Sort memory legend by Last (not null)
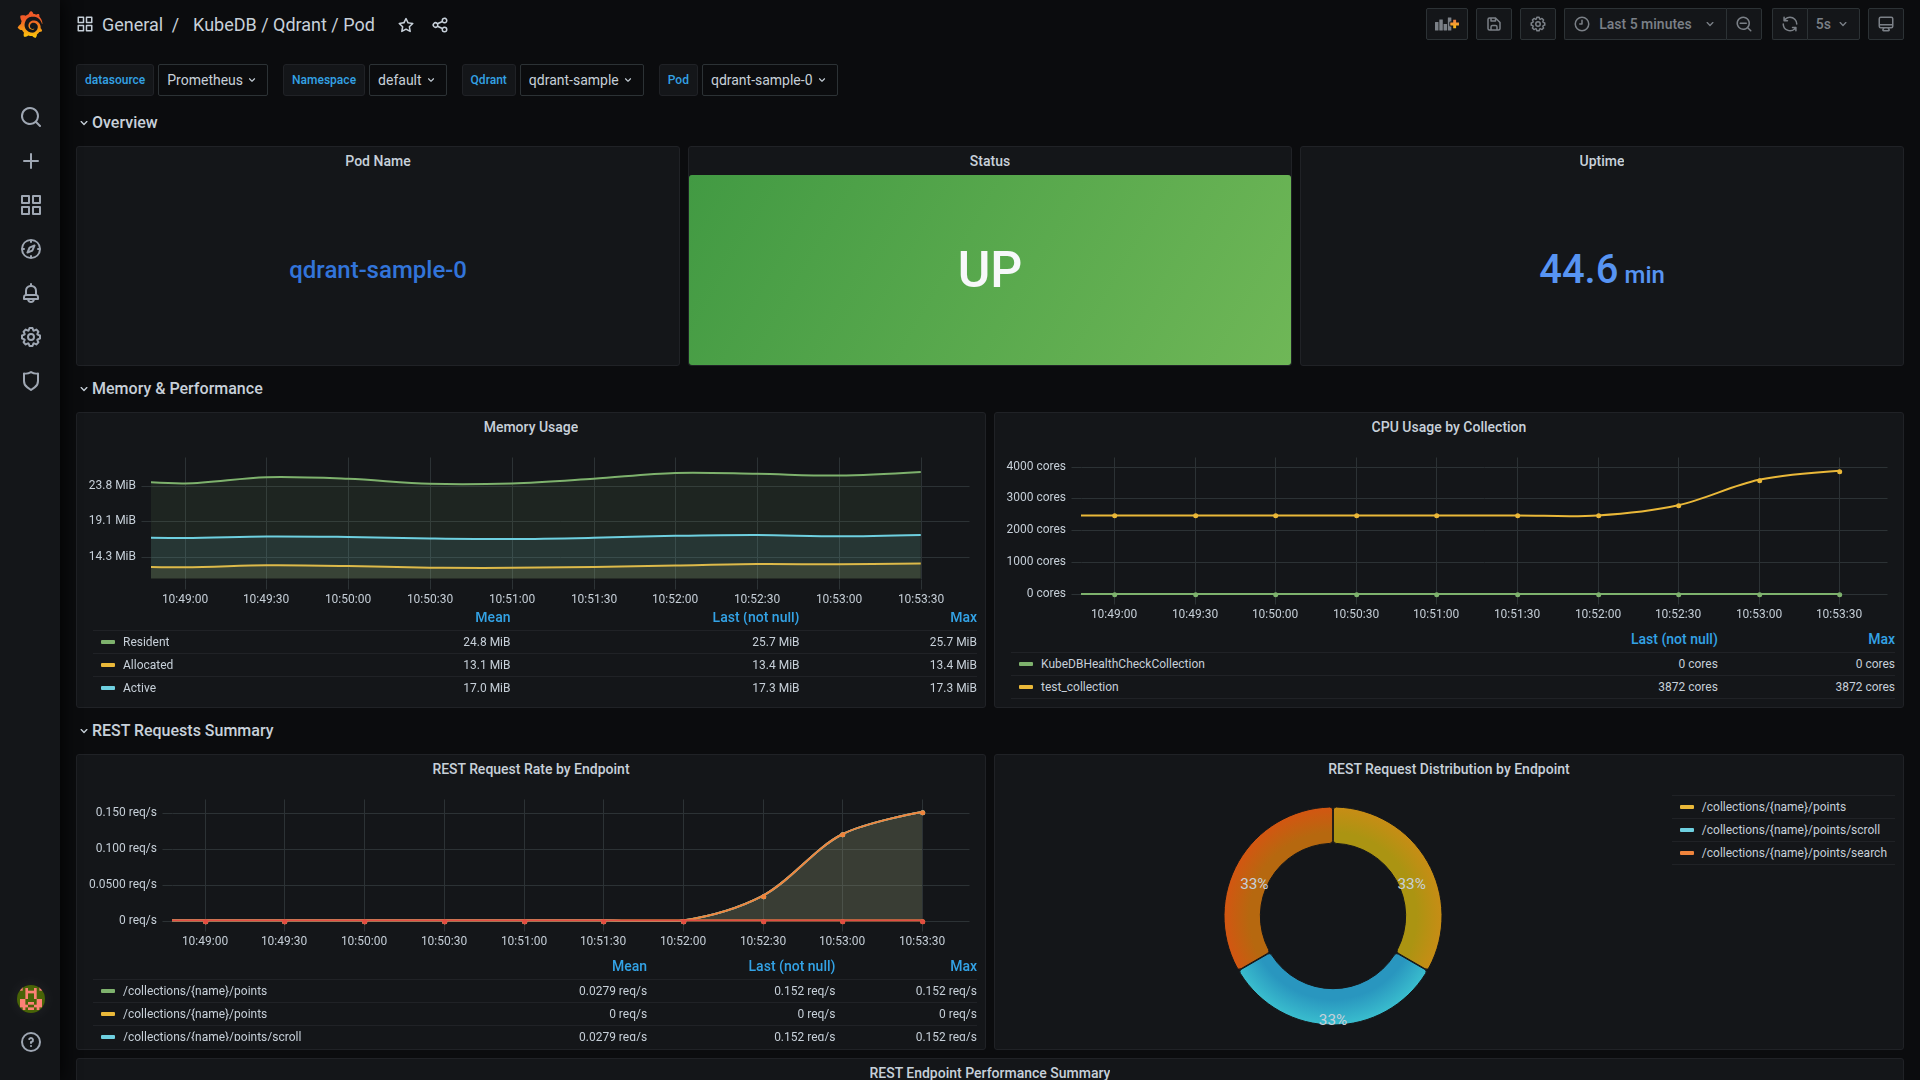1920x1080 pixels. [756, 617]
